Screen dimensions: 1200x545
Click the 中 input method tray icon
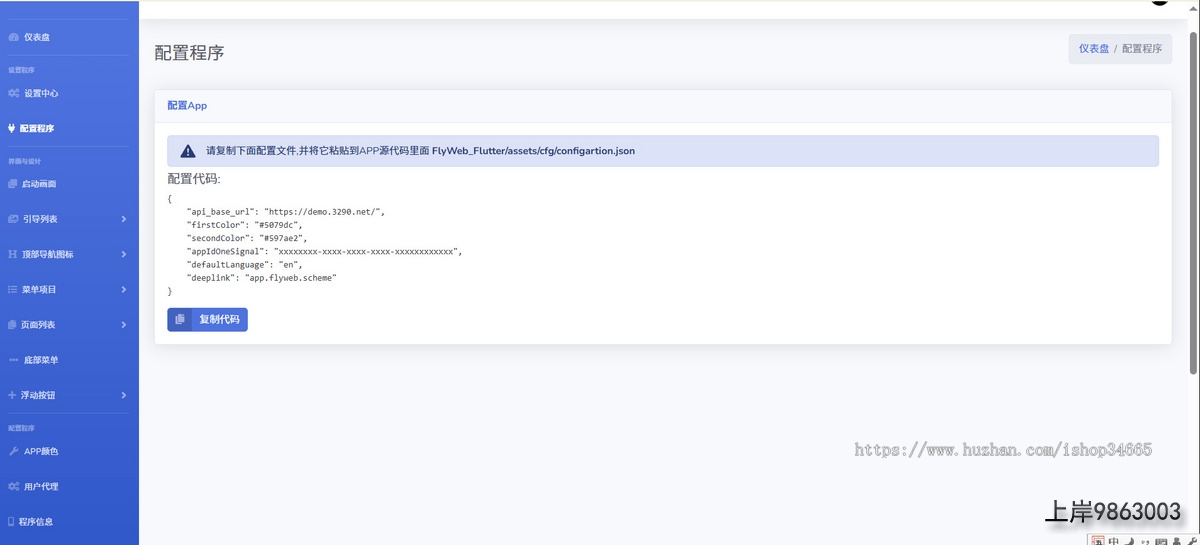(1113, 541)
